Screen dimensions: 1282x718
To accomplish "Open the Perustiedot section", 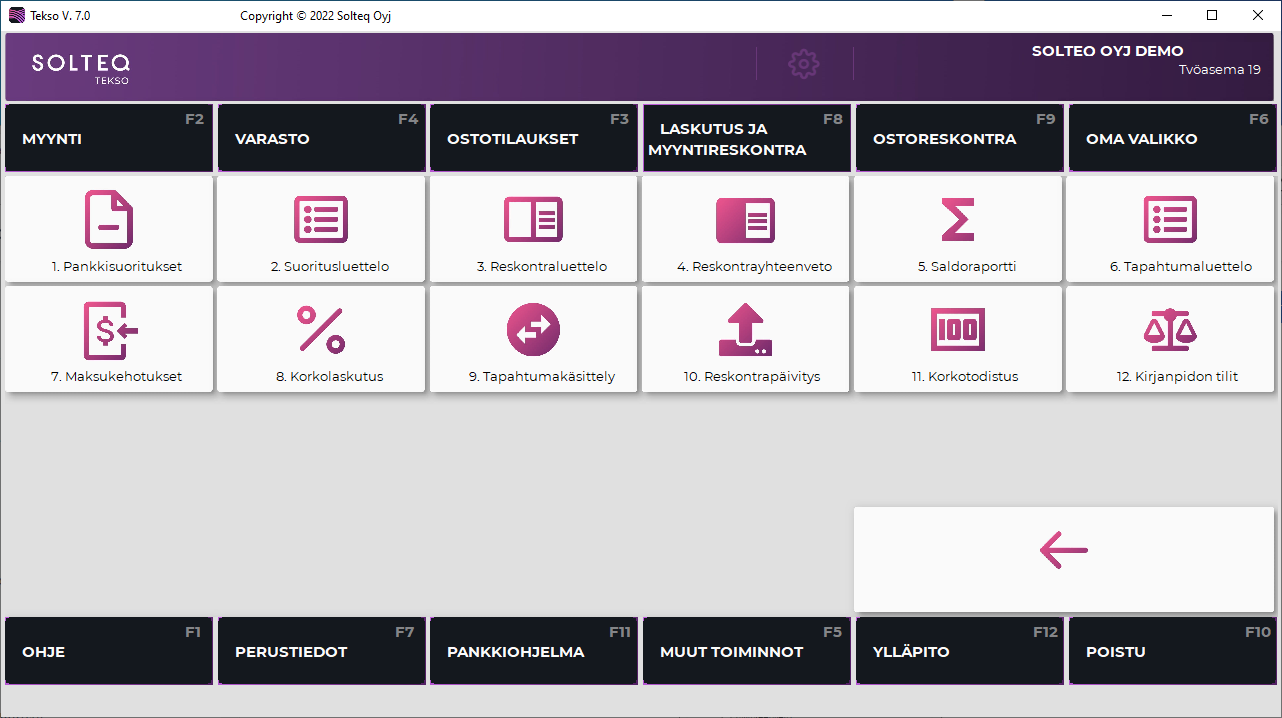I will [x=321, y=651].
